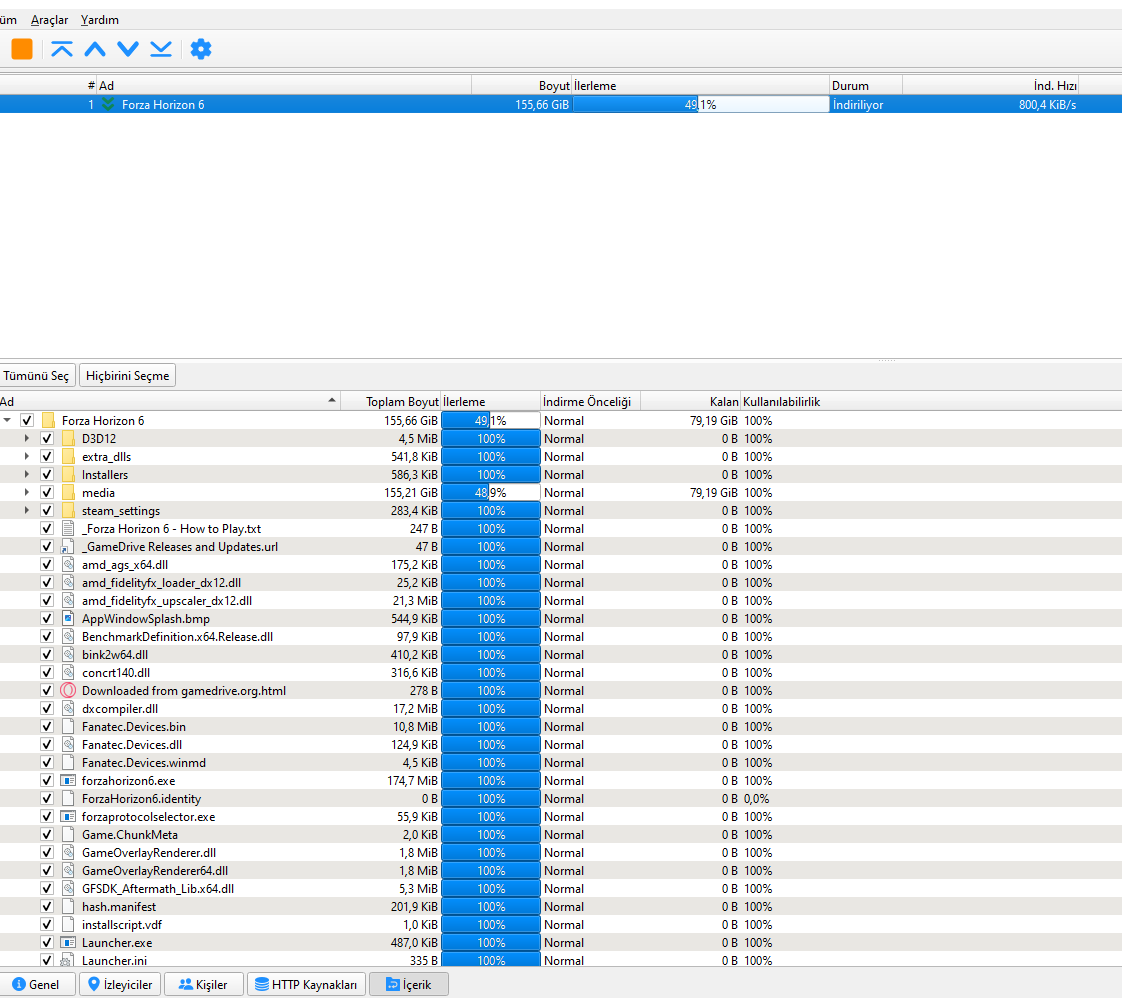Click the dll icon of amd_ags_x64.dll

coord(69,564)
